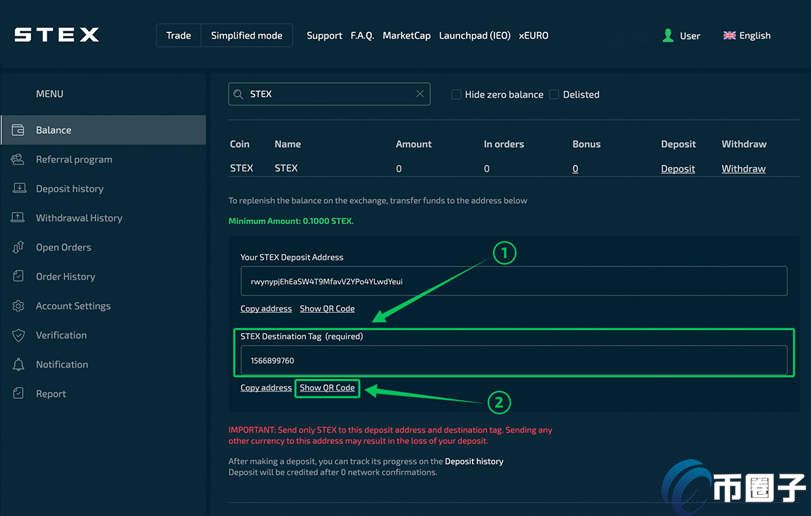
Task: Click the Open Orders icon
Action: point(18,247)
